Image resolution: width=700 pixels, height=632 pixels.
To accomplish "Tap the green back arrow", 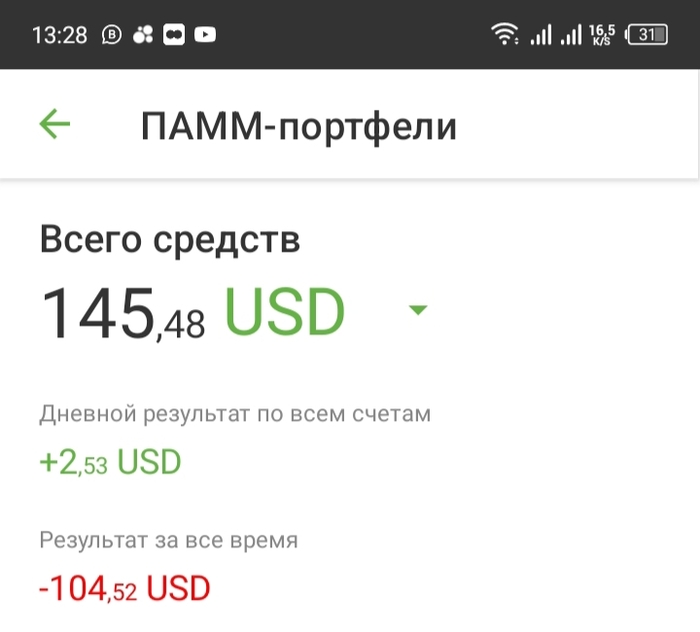I will point(55,124).
